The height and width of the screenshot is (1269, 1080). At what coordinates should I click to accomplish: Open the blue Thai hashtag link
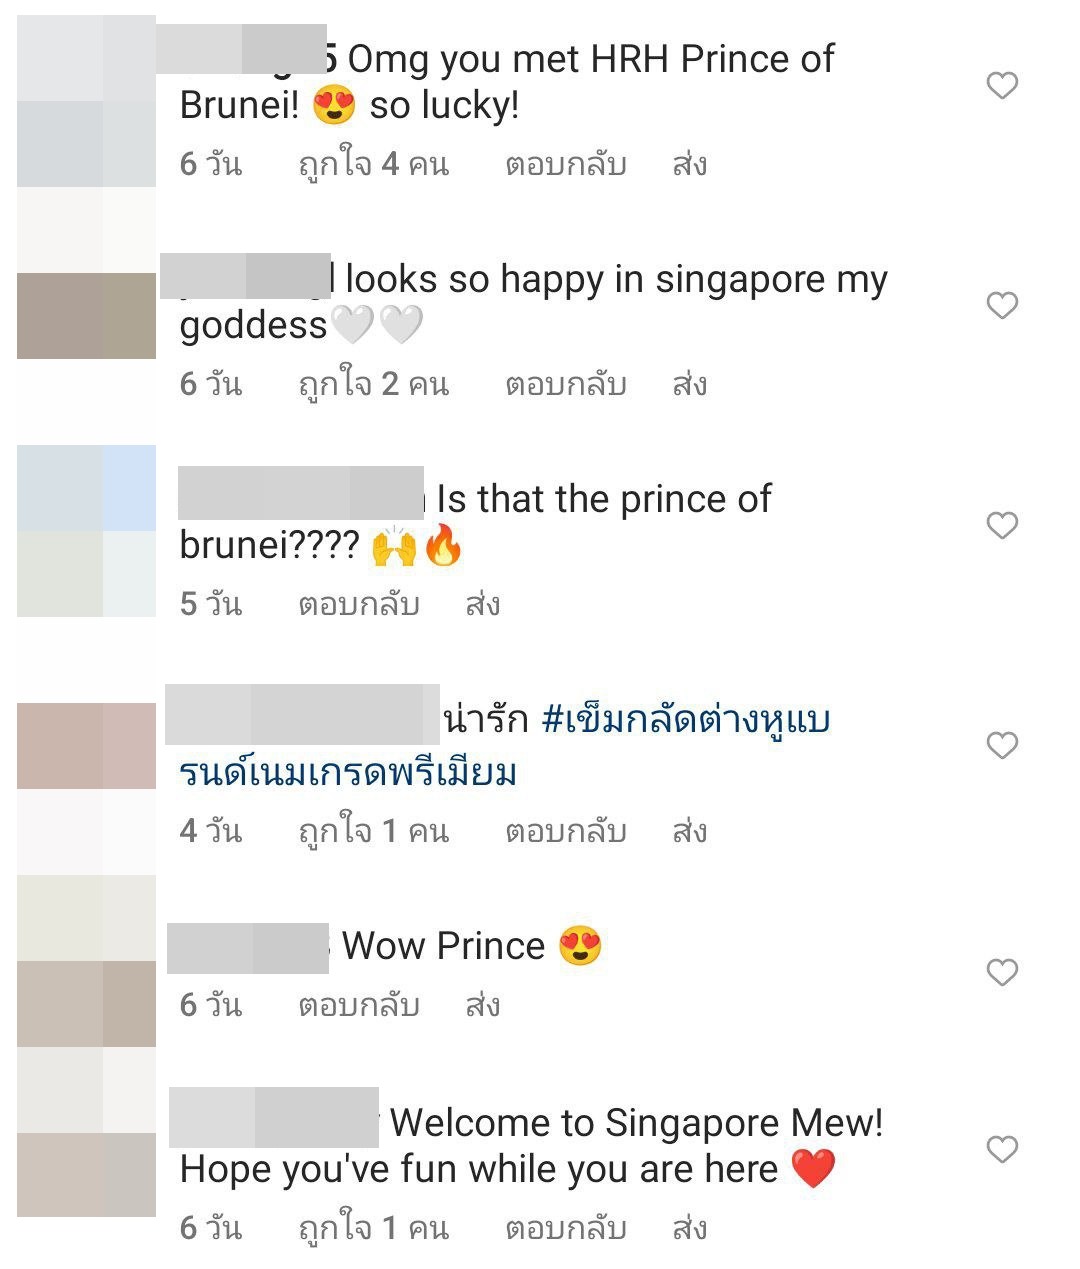click(504, 746)
